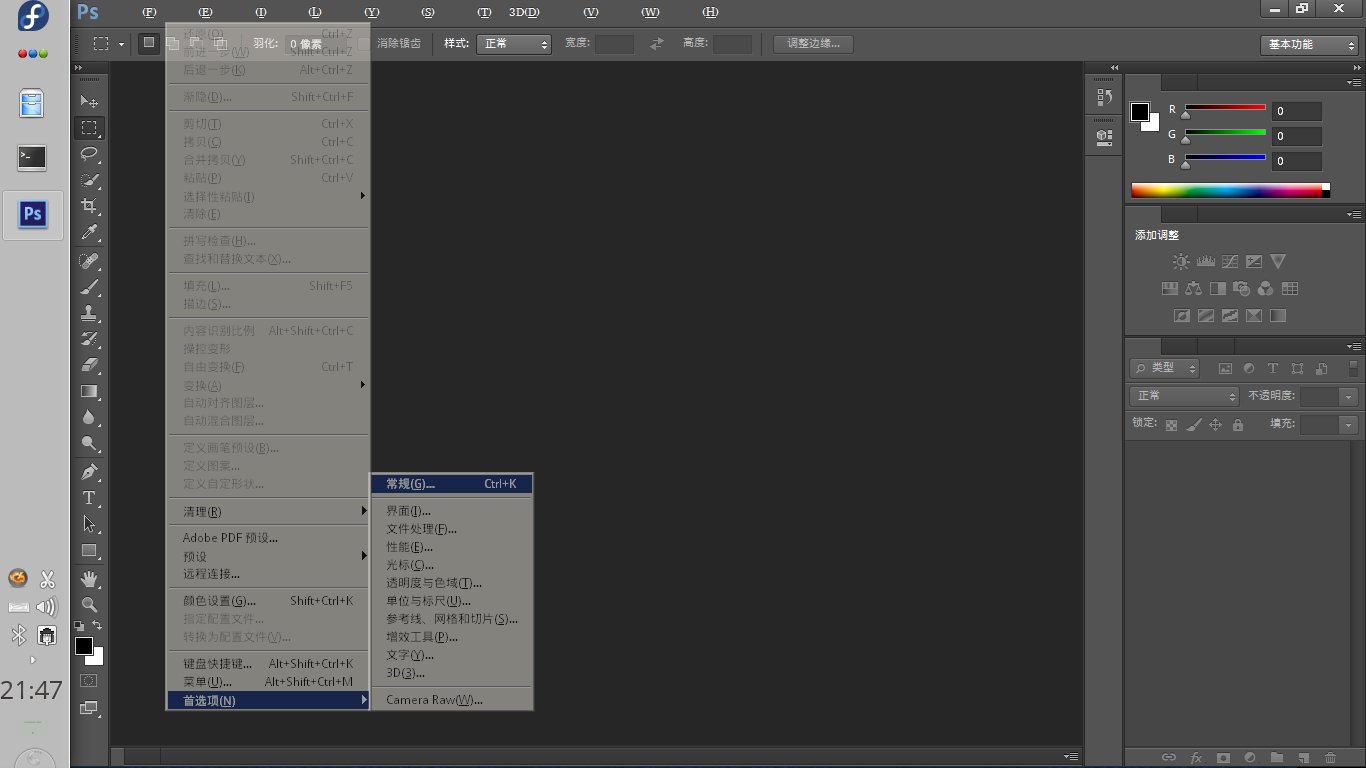The image size is (1366, 768).
Task: Reset default foreground and background colors
Action: pyautogui.click(x=79, y=626)
